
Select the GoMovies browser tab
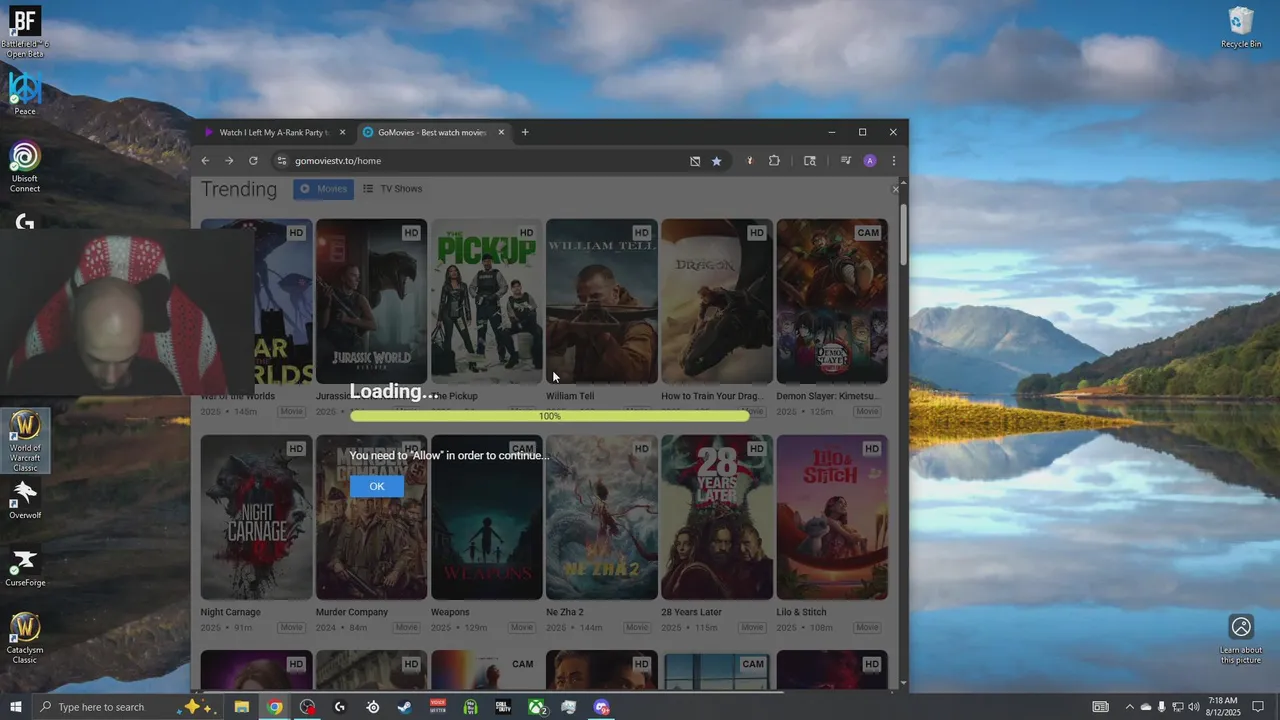coord(433,132)
